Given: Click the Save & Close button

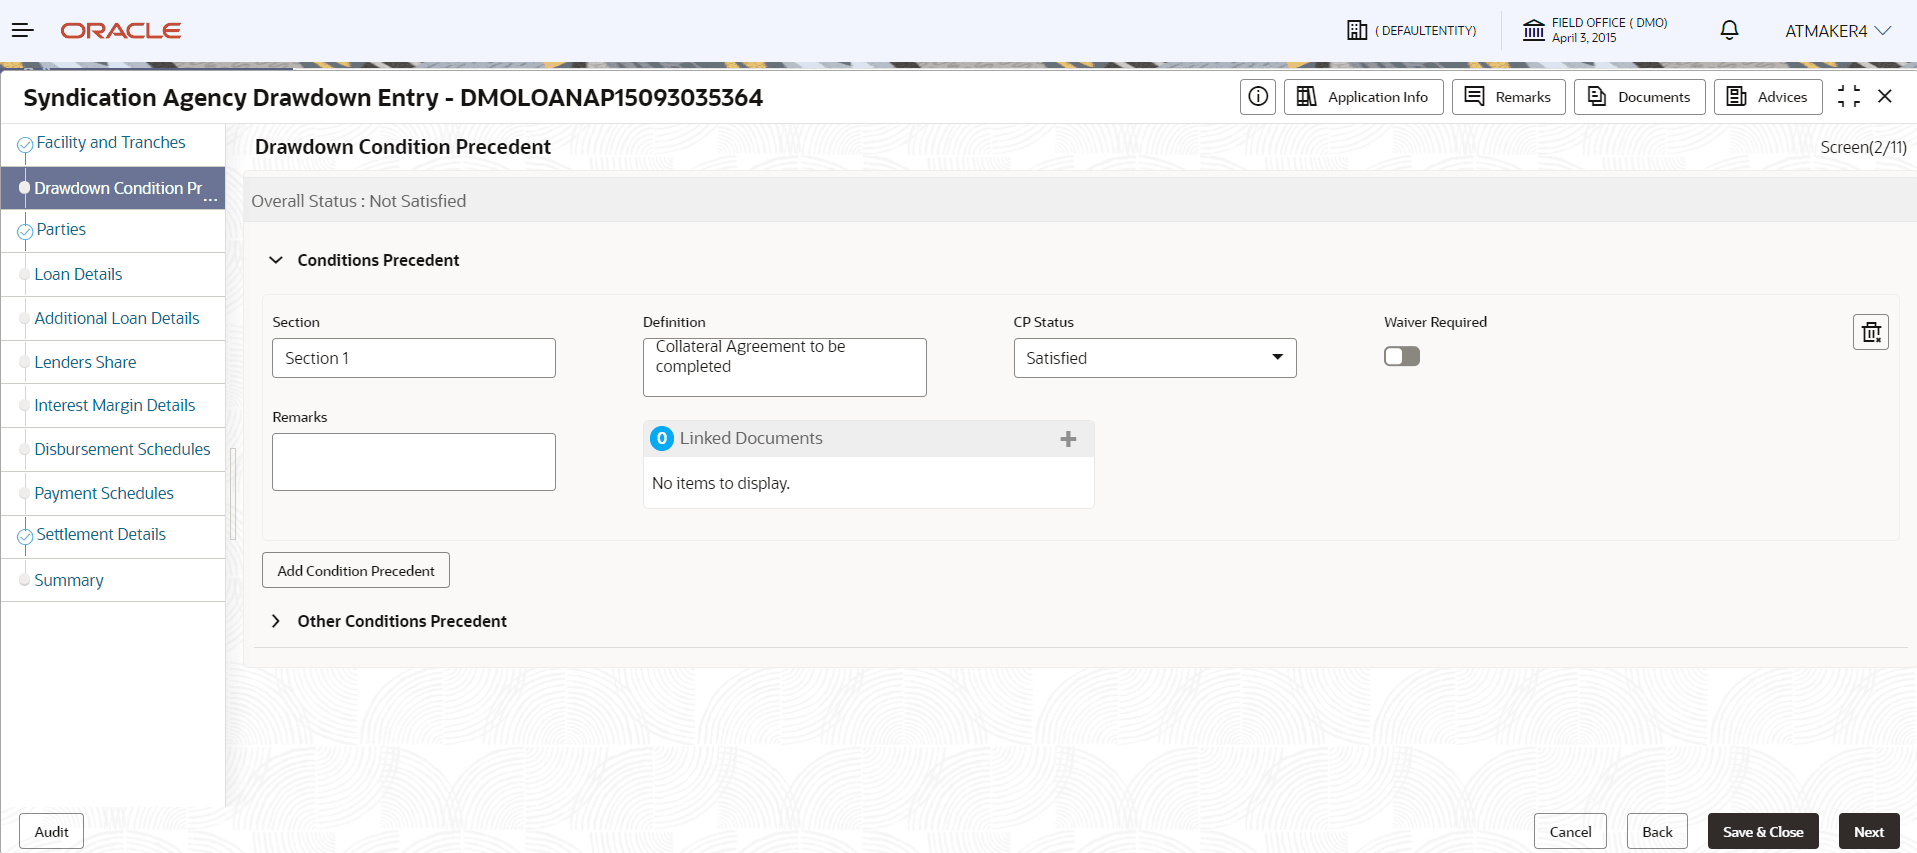Looking at the screenshot, I should point(1763,832).
